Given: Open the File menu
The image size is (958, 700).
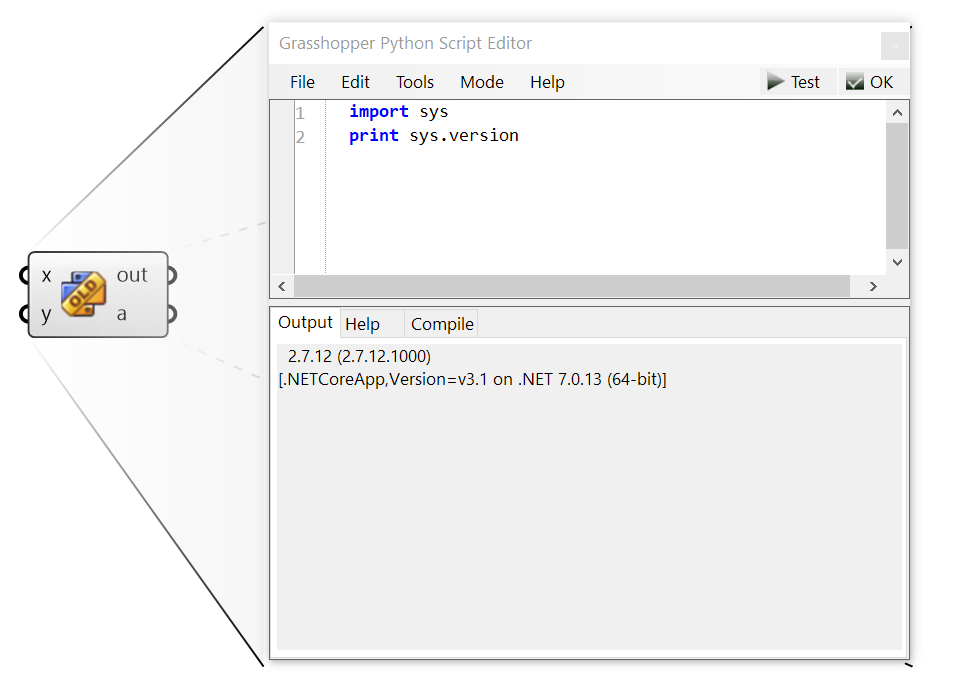Looking at the screenshot, I should point(302,82).
